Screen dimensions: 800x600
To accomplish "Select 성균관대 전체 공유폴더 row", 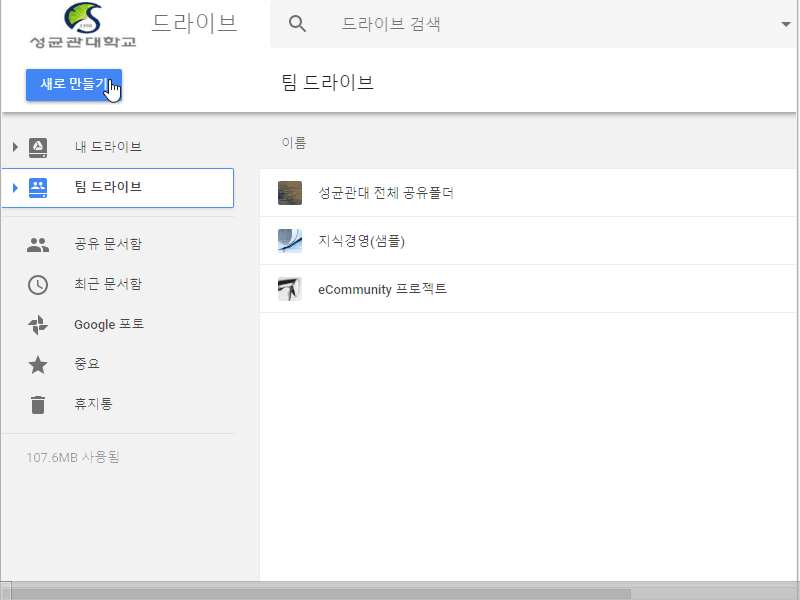I will point(528,193).
